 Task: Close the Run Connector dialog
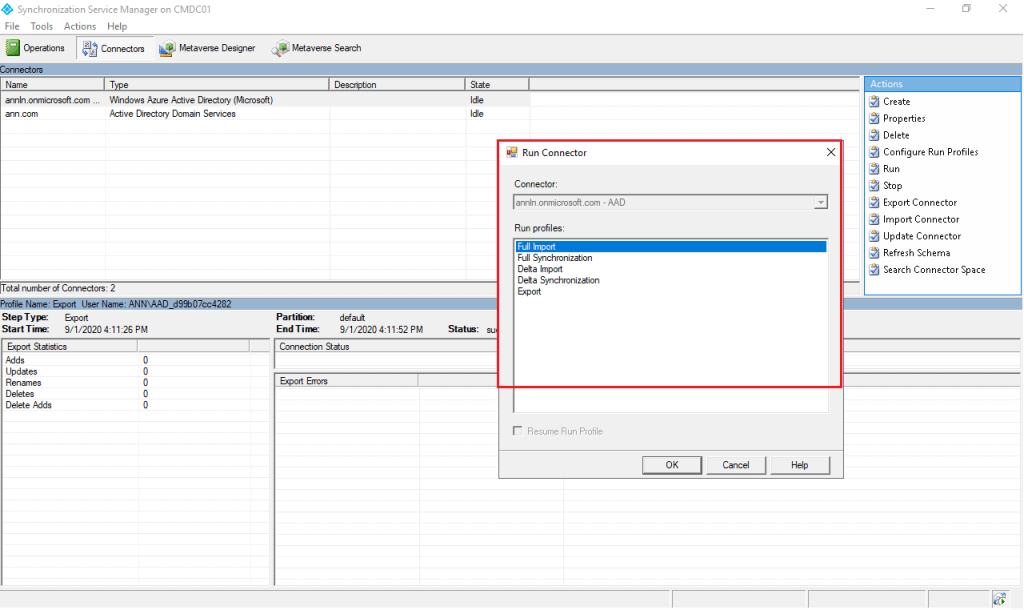pos(831,152)
